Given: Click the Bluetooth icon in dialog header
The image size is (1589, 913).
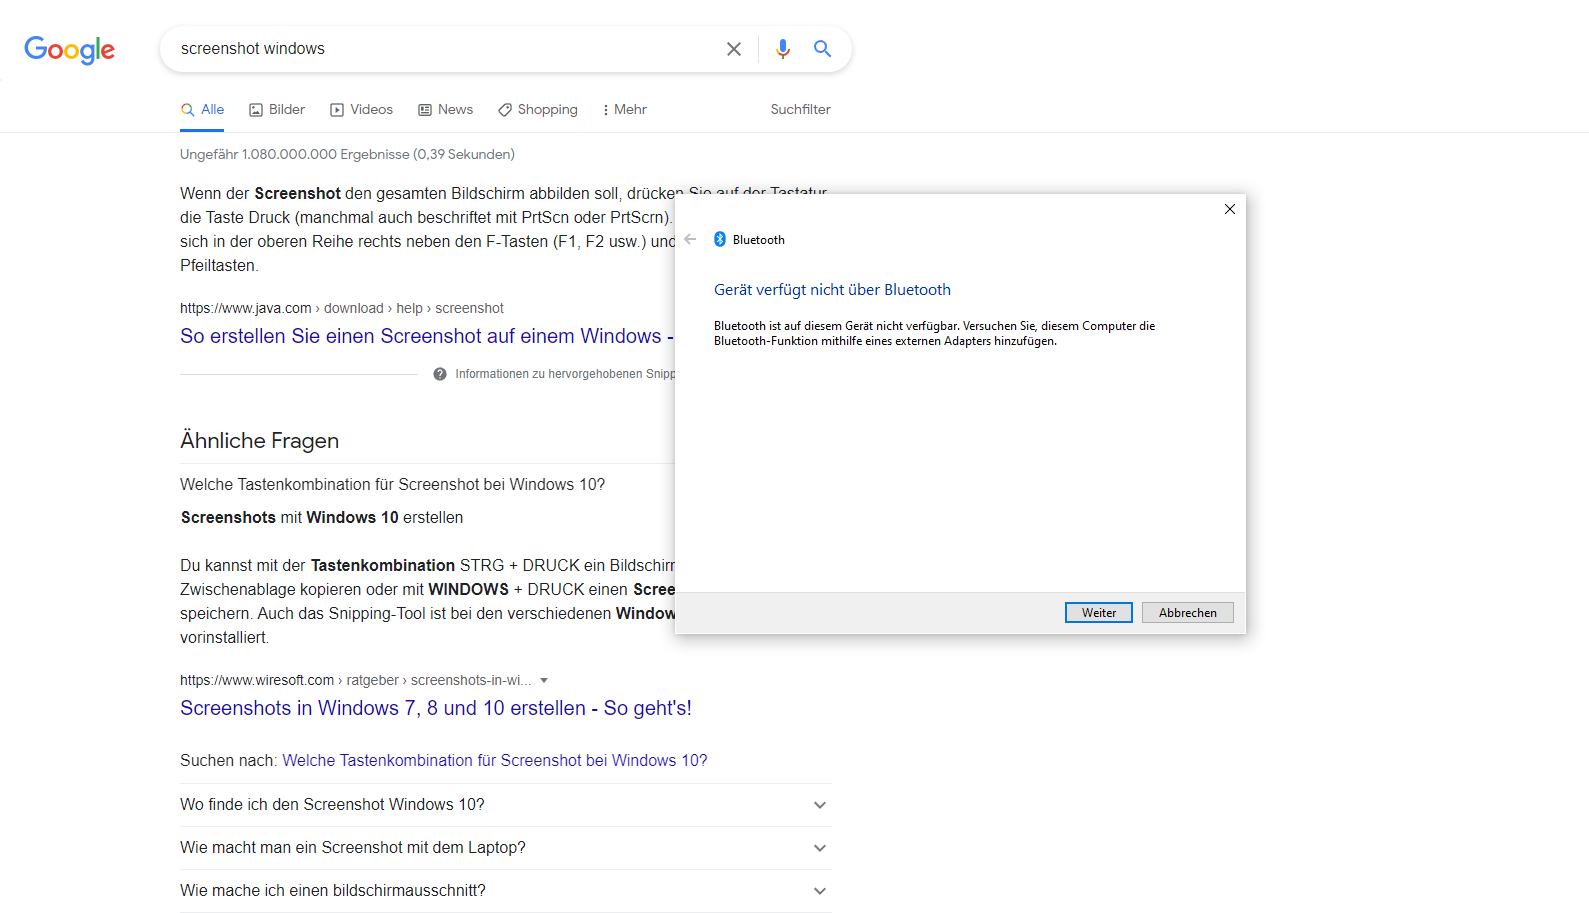Looking at the screenshot, I should pos(720,239).
